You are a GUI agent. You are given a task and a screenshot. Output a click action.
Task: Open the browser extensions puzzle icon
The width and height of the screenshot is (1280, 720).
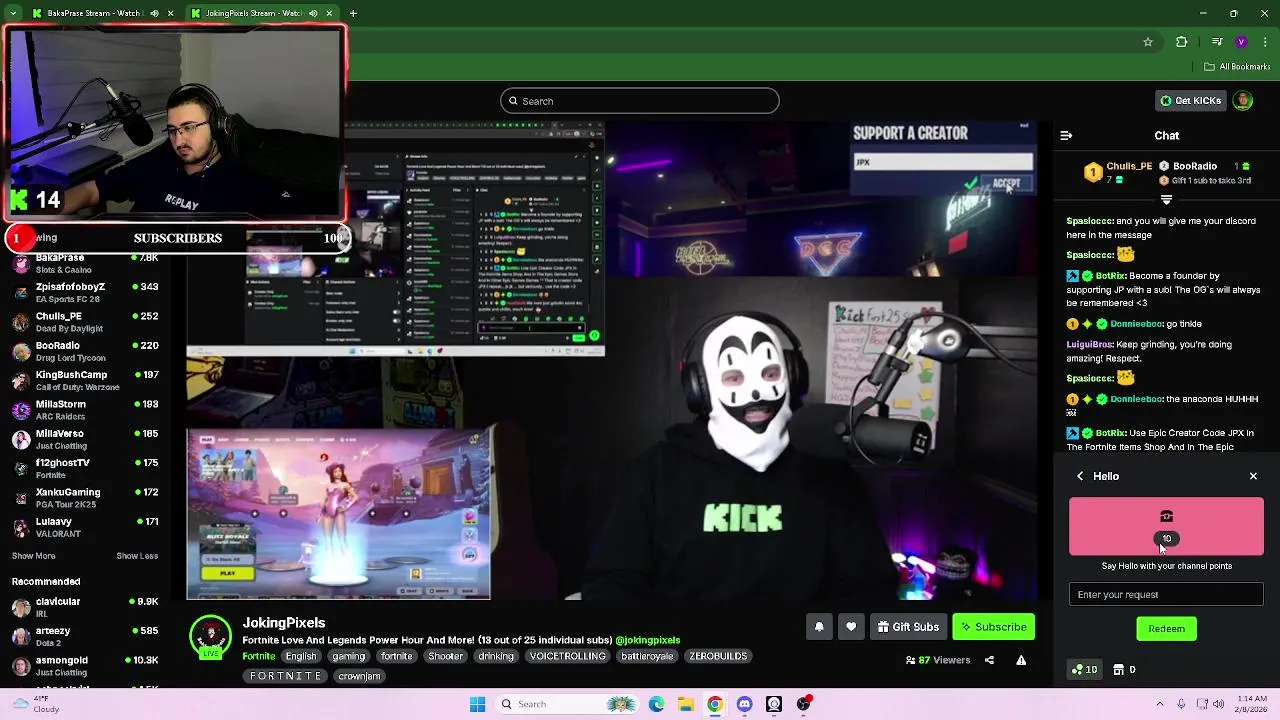(x=1182, y=42)
